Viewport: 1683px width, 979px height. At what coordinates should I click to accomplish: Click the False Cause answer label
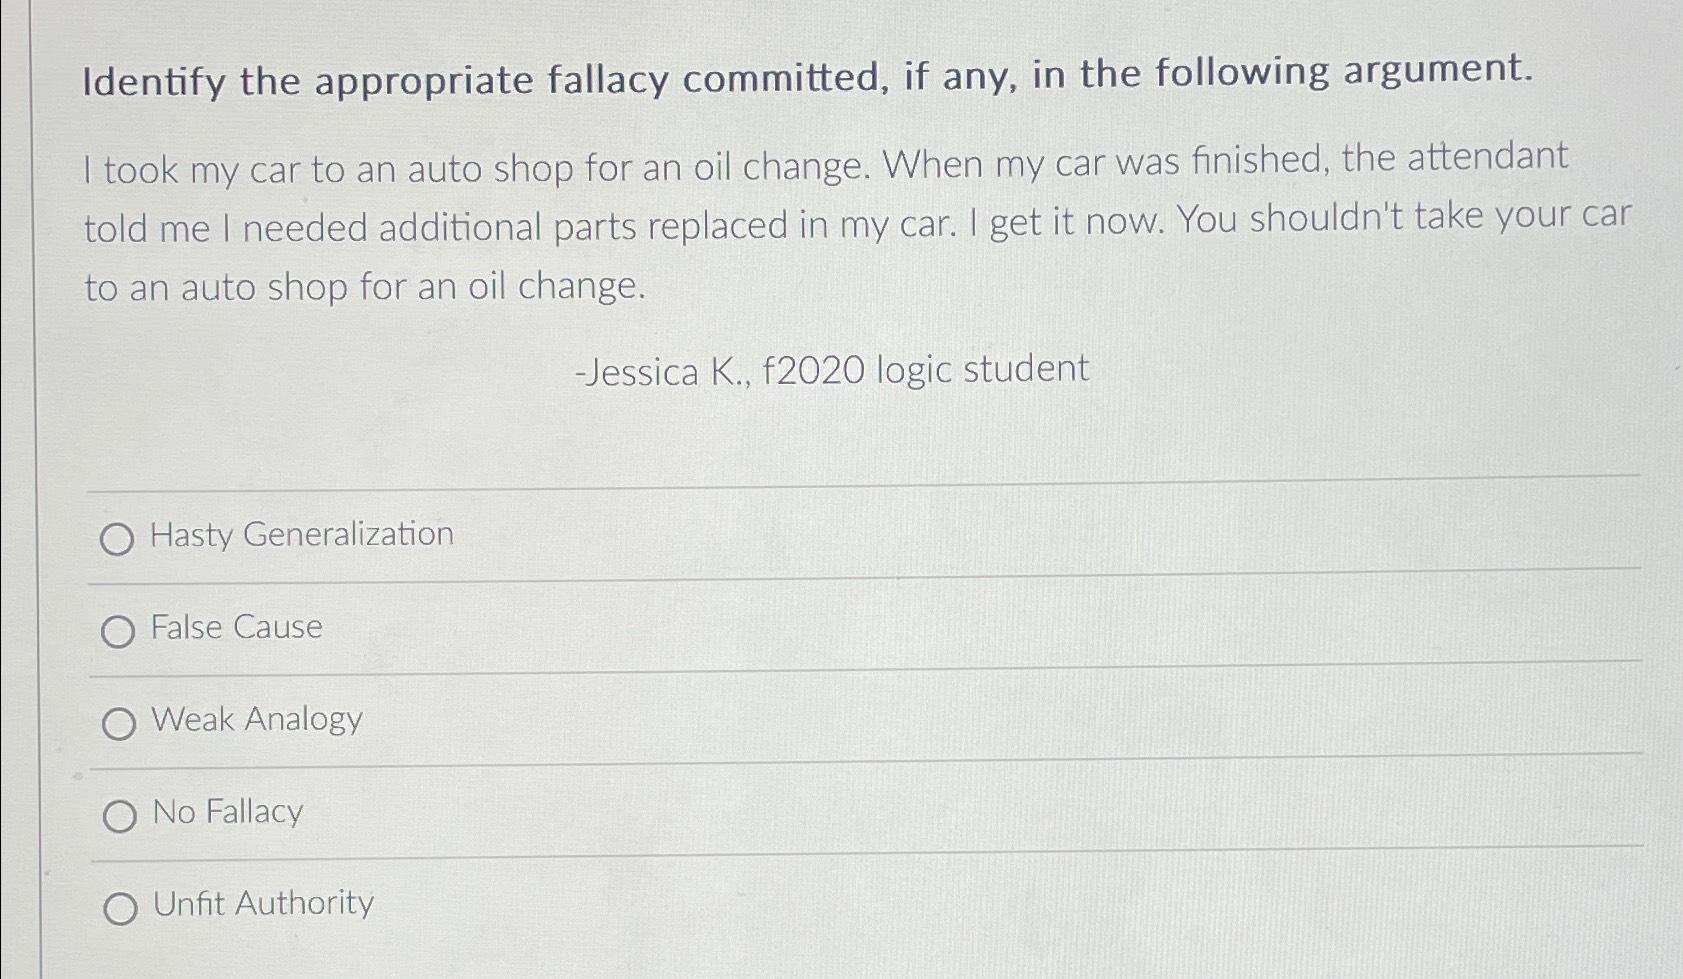click(235, 628)
